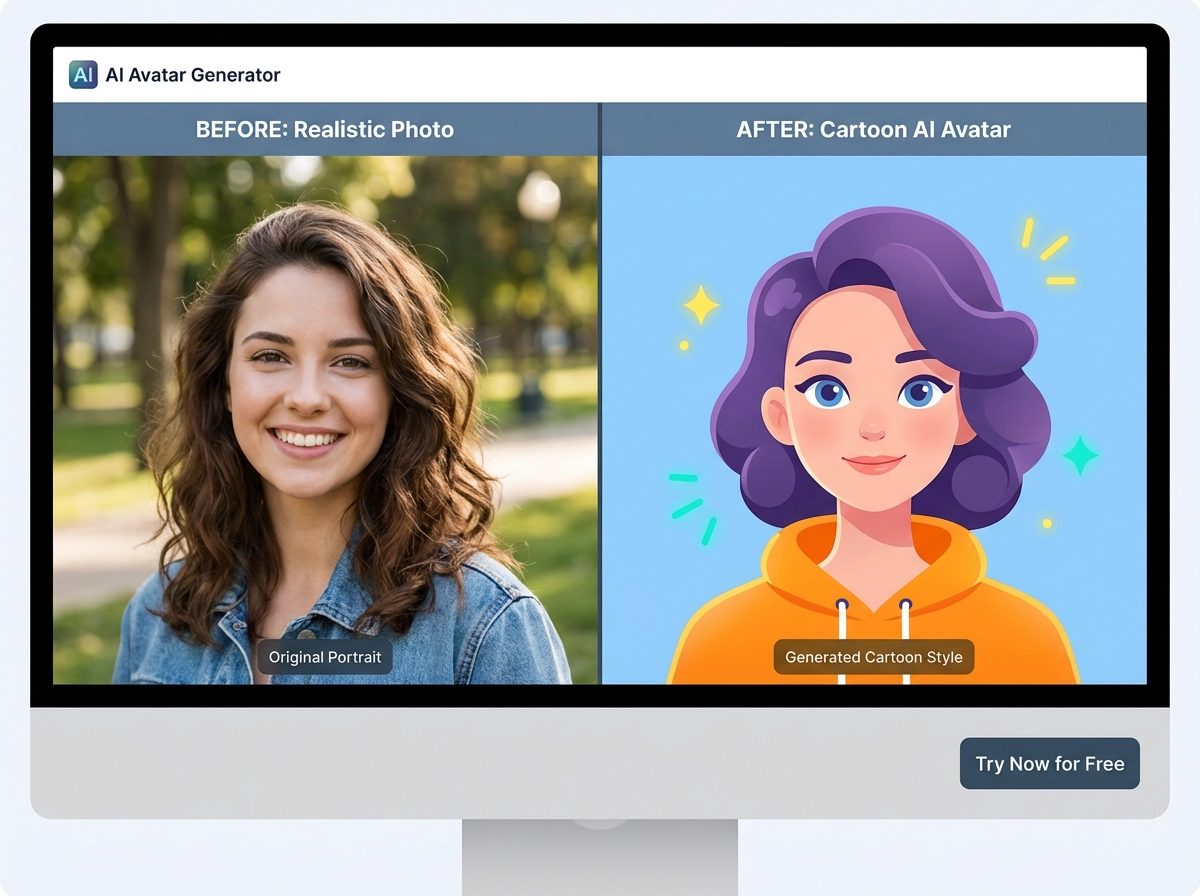Click the AI logo icon
Viewport: 1200px width, 896px height.
83,75
